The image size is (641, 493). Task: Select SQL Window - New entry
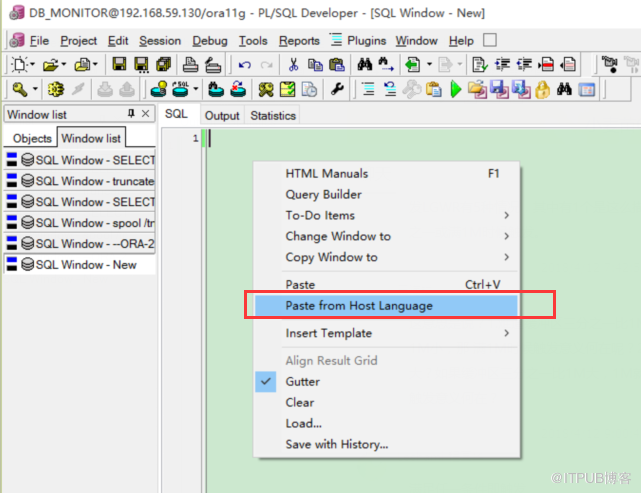pos(80,264)
